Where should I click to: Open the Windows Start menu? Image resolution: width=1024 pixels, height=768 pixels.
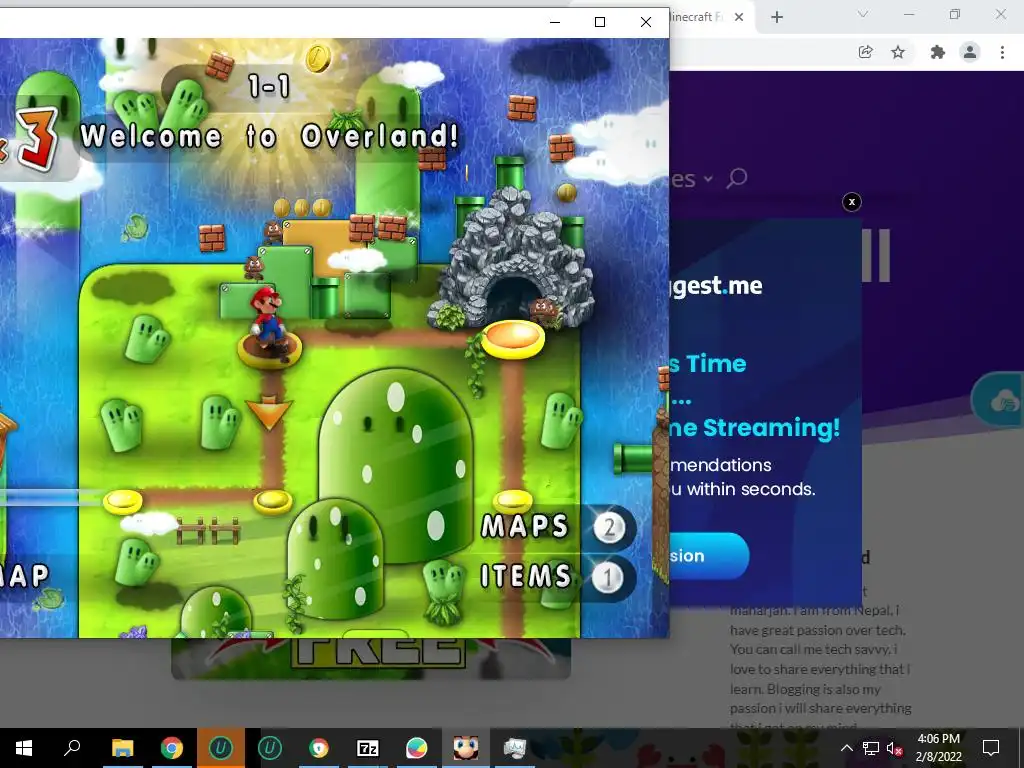click(24, 748)
